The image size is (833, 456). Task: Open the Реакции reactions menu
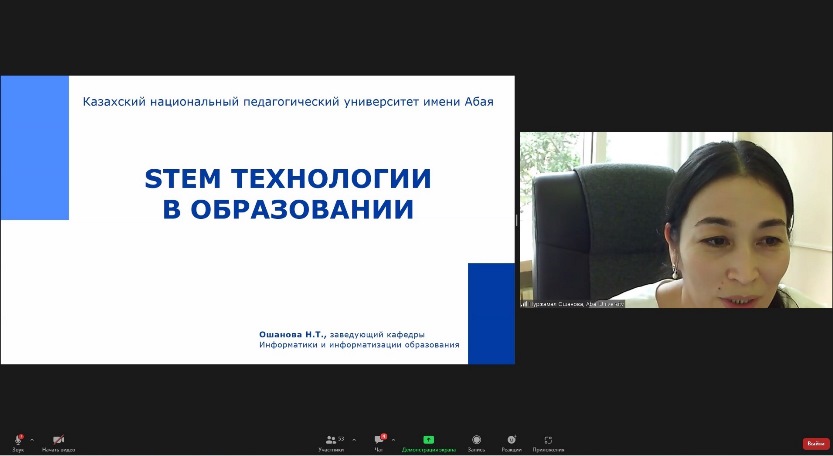pyautogui.click(x=511, y=440)
